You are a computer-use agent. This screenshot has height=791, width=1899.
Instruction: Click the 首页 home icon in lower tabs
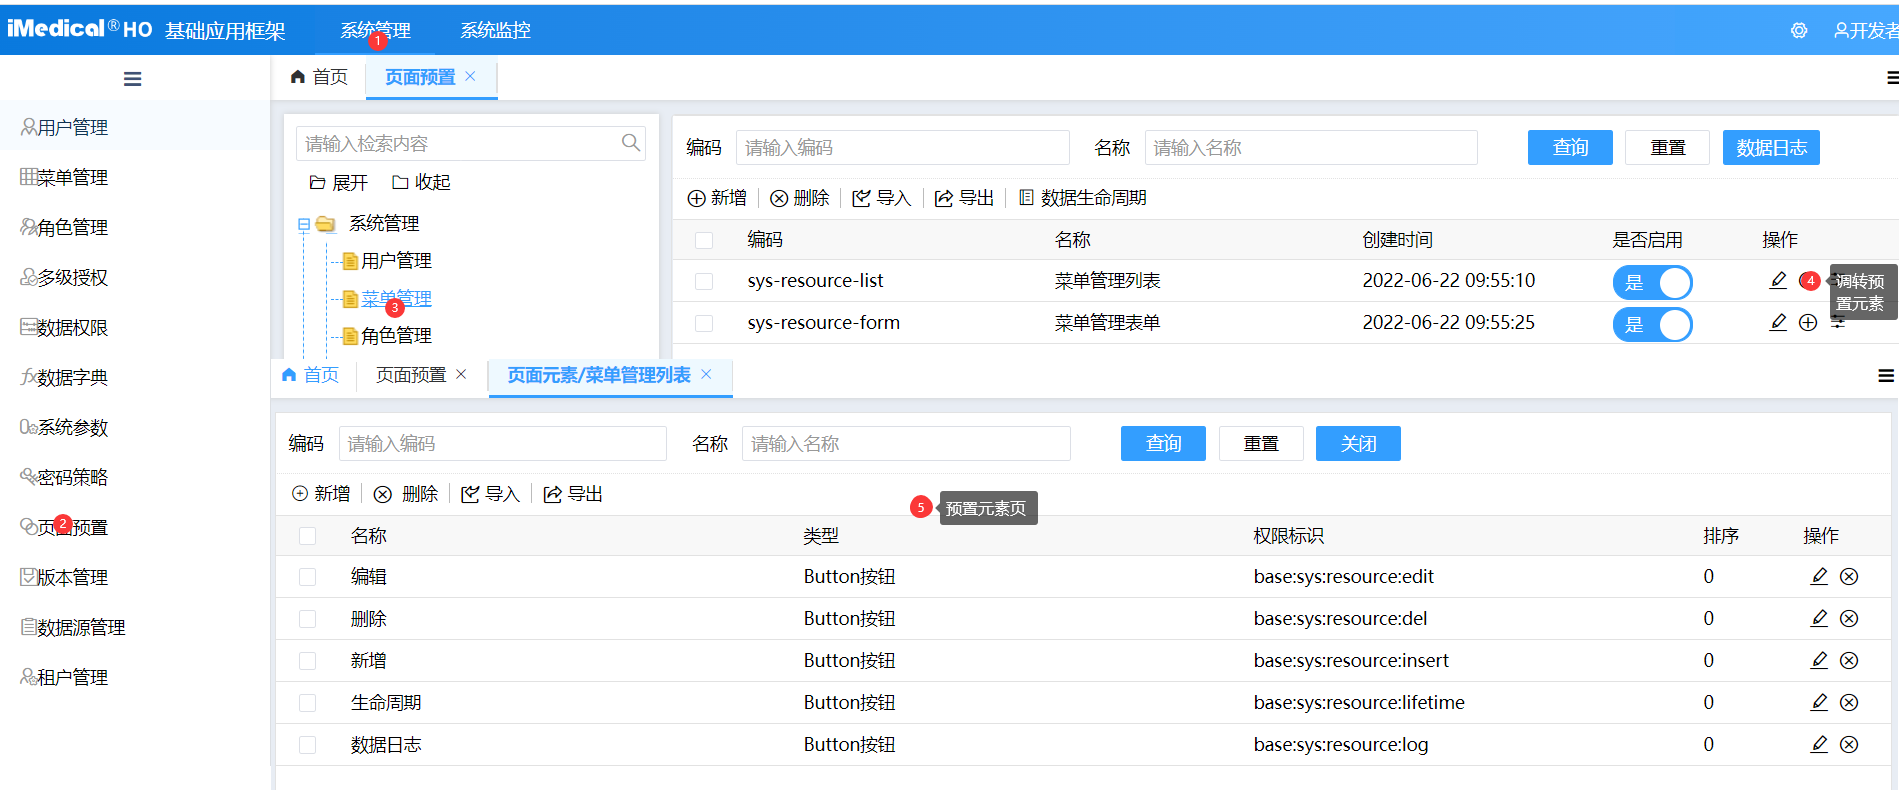290,375
